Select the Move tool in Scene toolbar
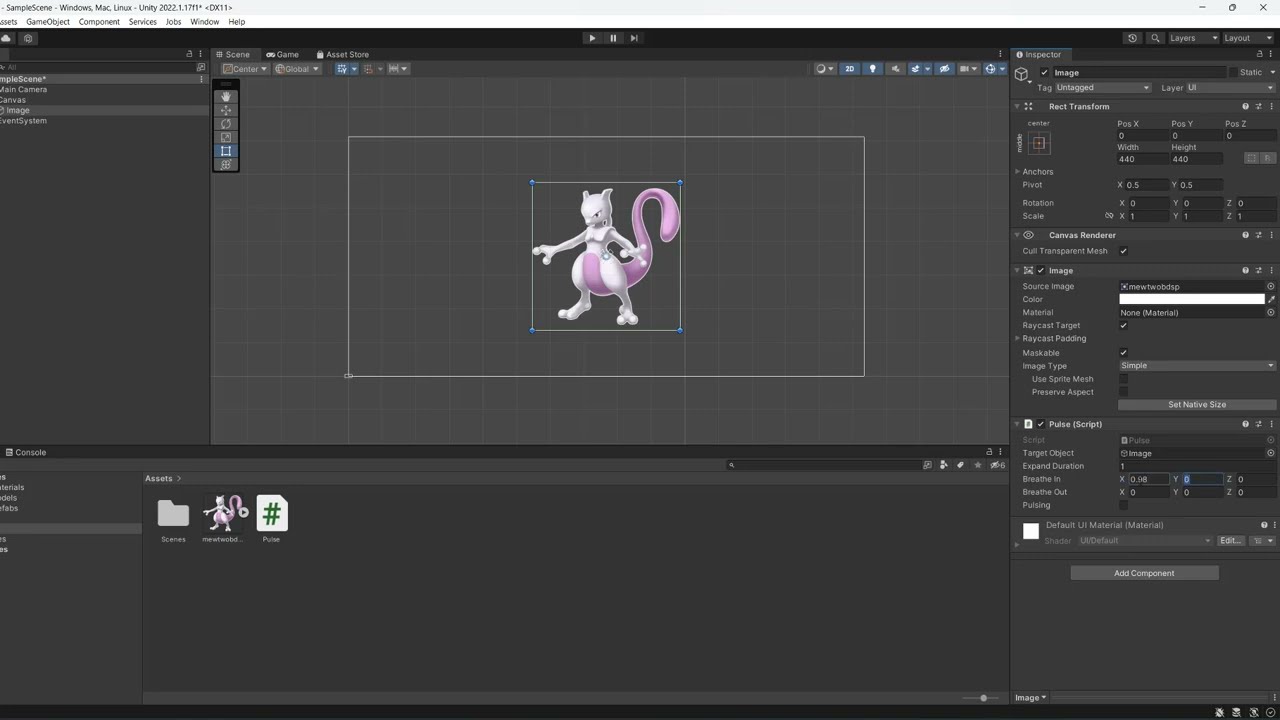The width and height of the screenshot is (1280, 720). tap(226, 110)
